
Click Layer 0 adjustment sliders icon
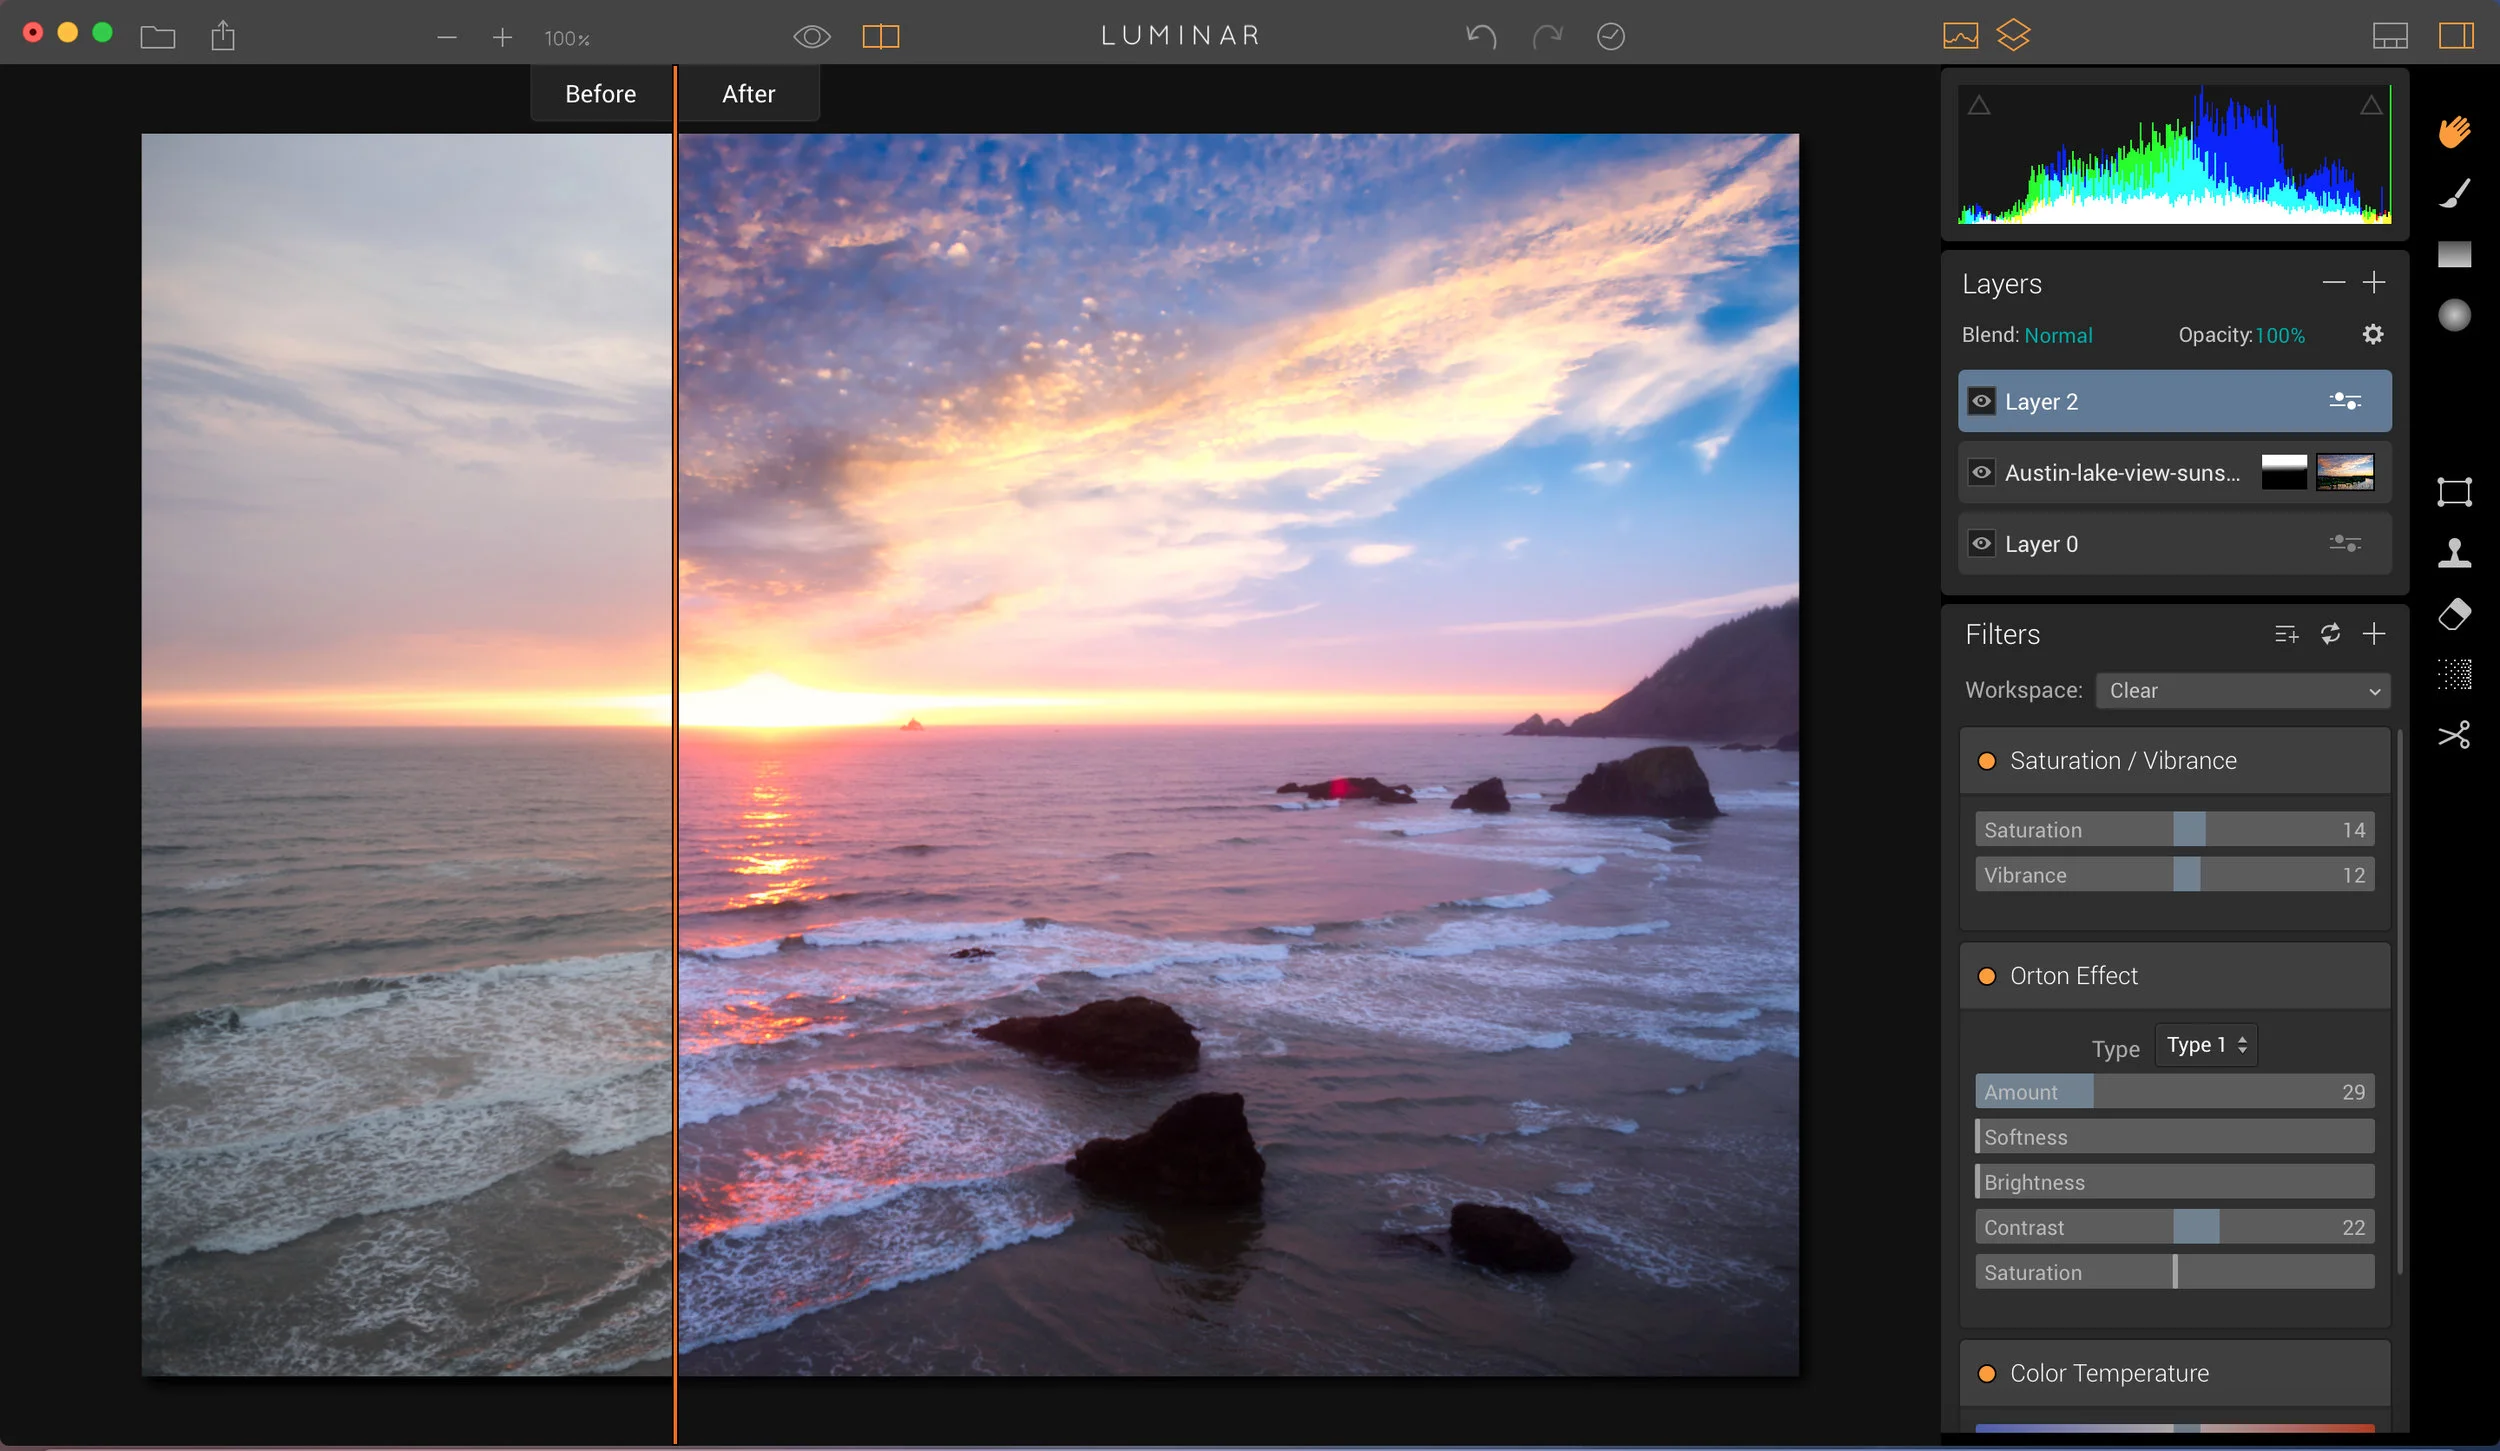2344,543
